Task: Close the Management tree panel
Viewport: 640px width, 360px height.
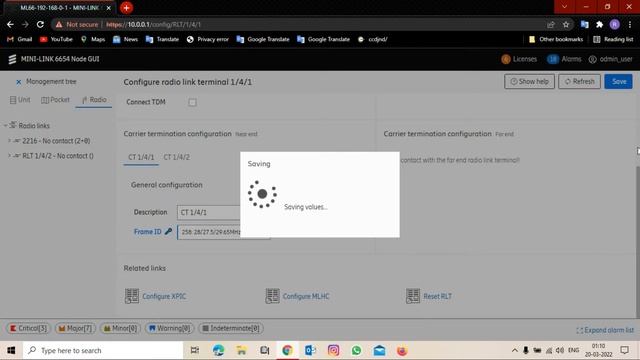Action: point(18,82)
